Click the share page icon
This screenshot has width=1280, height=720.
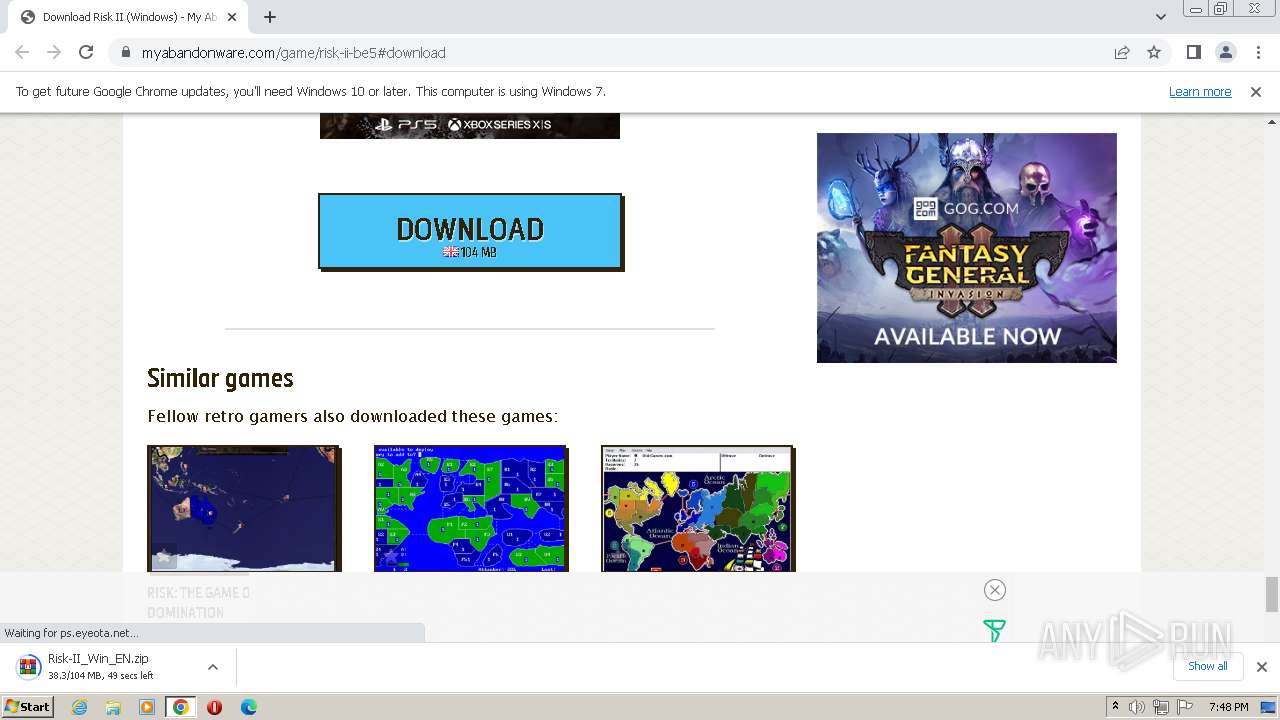coord(1122,53)
